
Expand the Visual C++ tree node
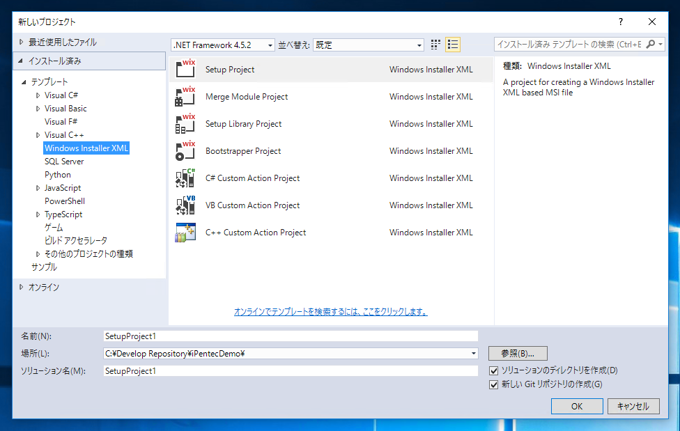coord(38,135)
